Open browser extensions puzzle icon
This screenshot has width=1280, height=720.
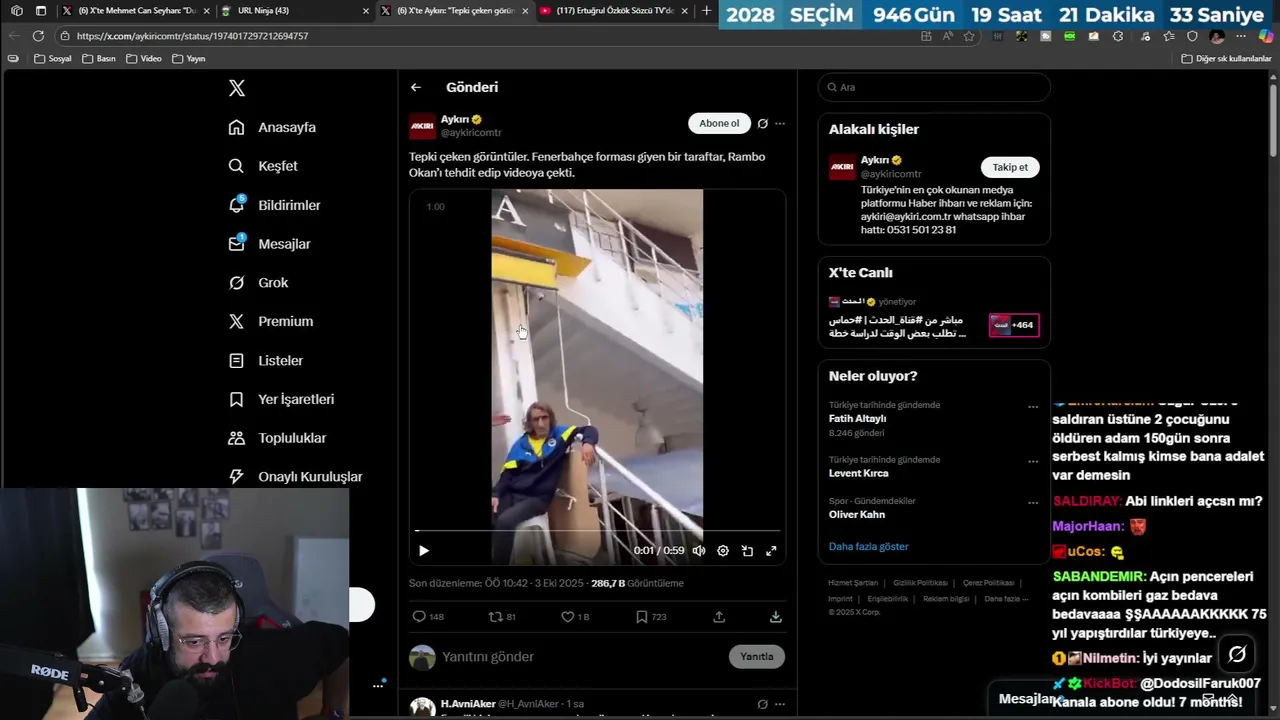coord(1118,36)
